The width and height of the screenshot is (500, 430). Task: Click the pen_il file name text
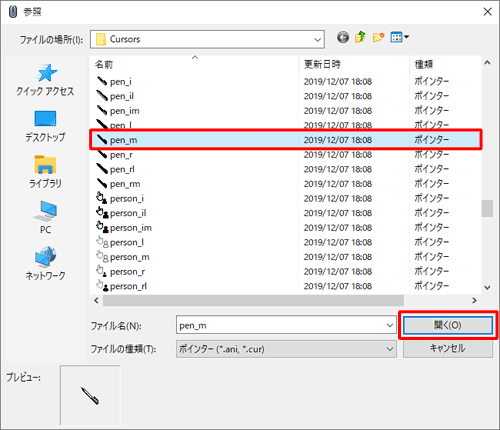coord(122,96)
